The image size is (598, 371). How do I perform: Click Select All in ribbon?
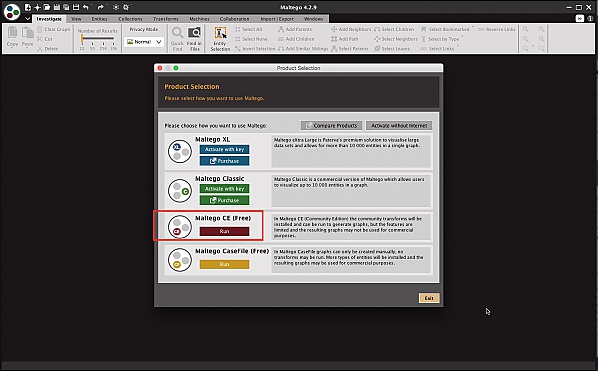(x=249, y=29)
